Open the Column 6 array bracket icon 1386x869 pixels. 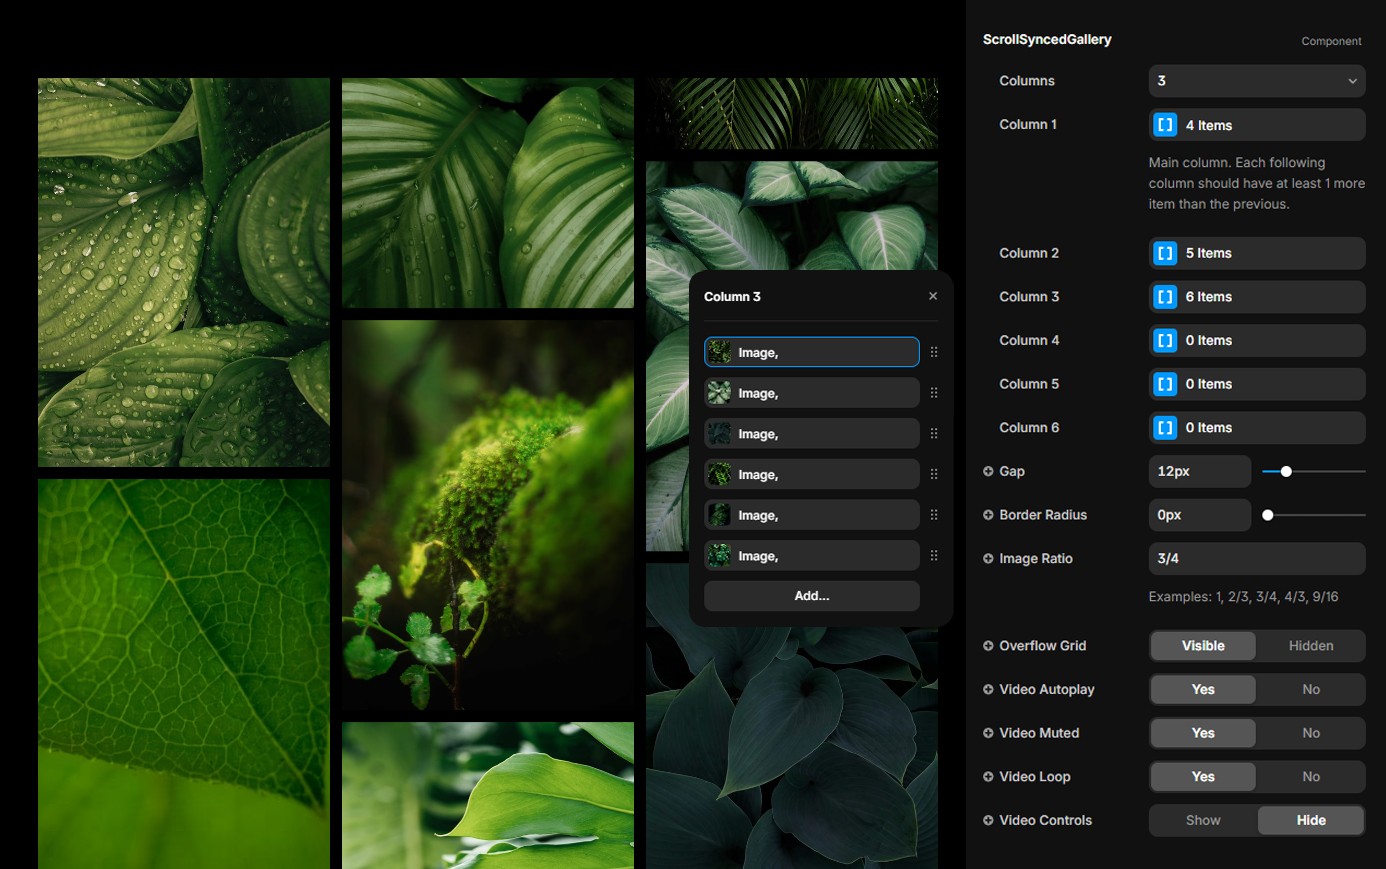[1165, 428]
